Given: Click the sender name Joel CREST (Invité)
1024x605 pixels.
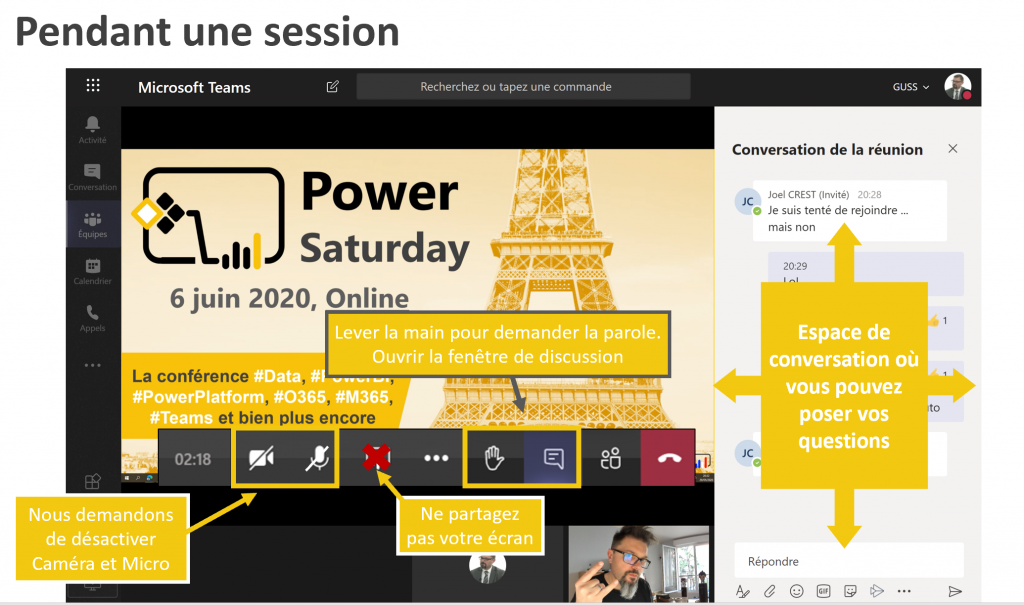Looking at the screenshot, I should point(808,195).
